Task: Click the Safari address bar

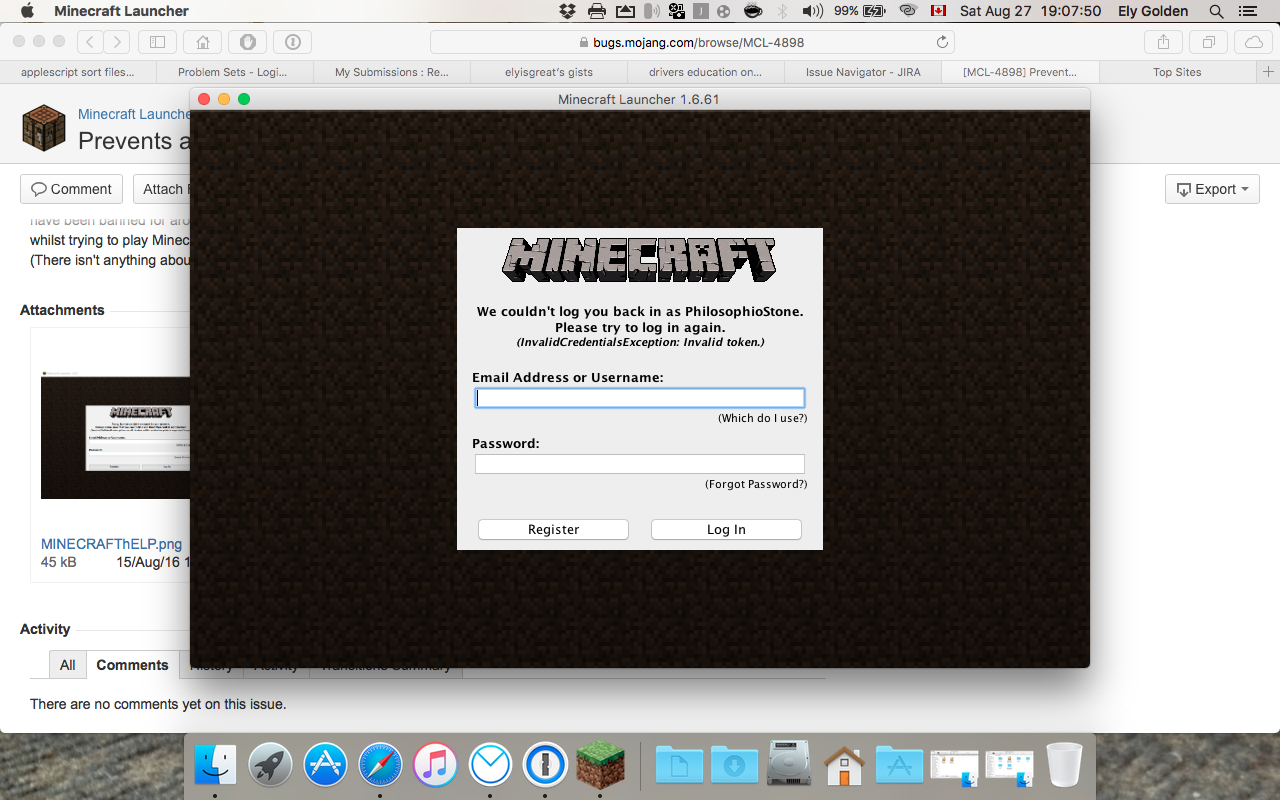Action: click(x=692, y=42)
